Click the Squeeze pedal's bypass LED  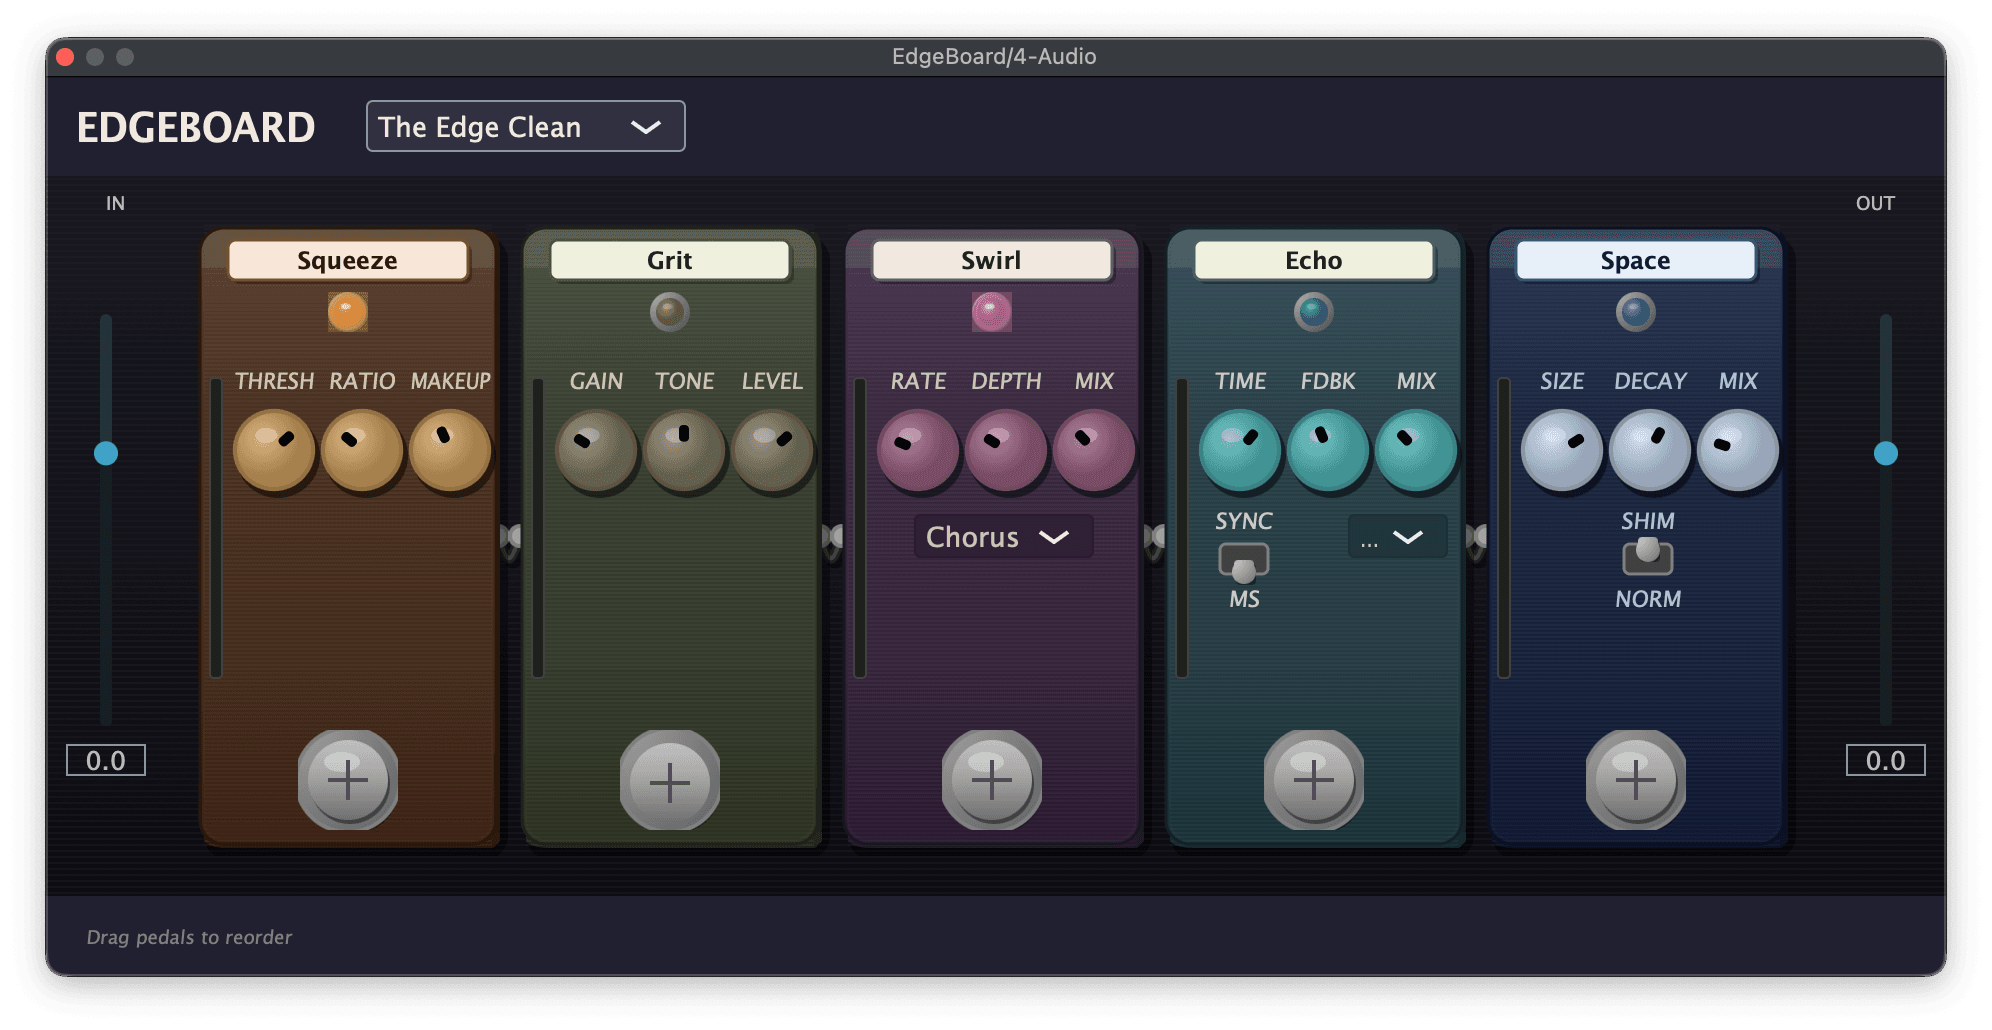point(349,311)
